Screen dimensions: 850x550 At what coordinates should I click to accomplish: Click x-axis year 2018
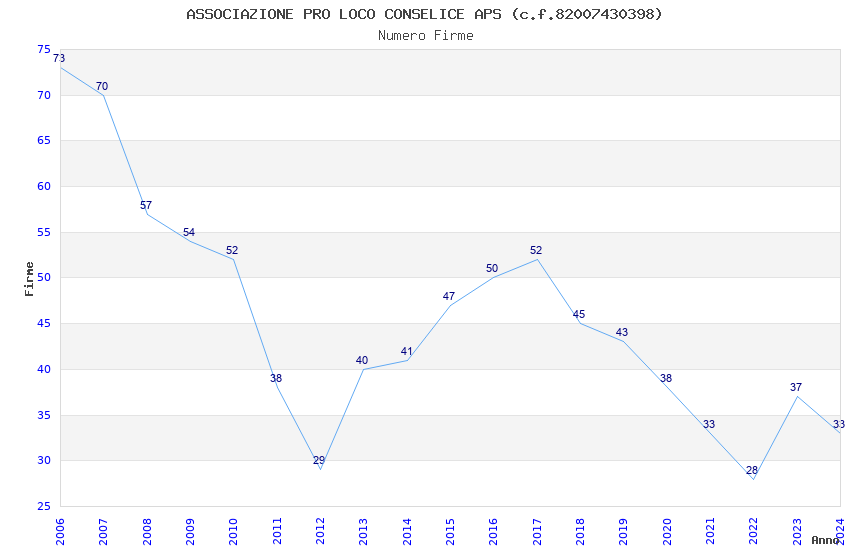581,532
